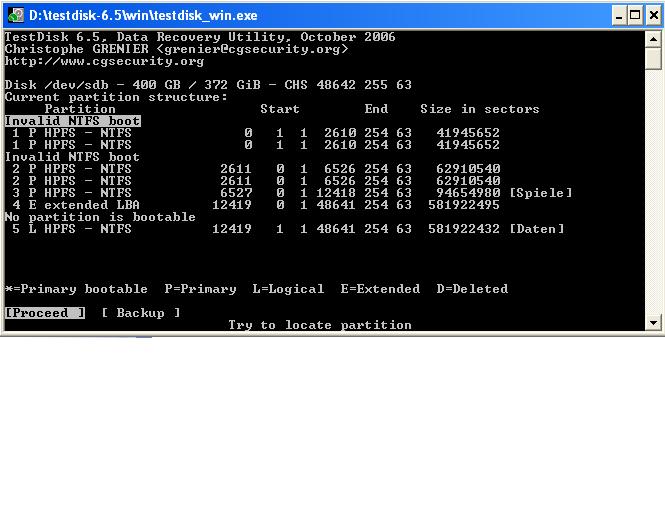
Task: Click the 'Disk /dev/sdb - 400 GB' line
Action: pyautogui.click(x=208, y=85)
